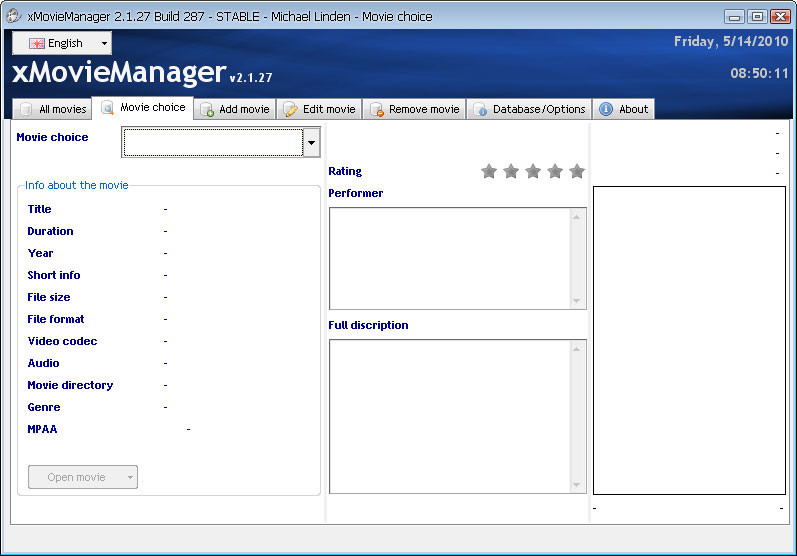
Task: Set rating to three stars
Action: (533, 171)
